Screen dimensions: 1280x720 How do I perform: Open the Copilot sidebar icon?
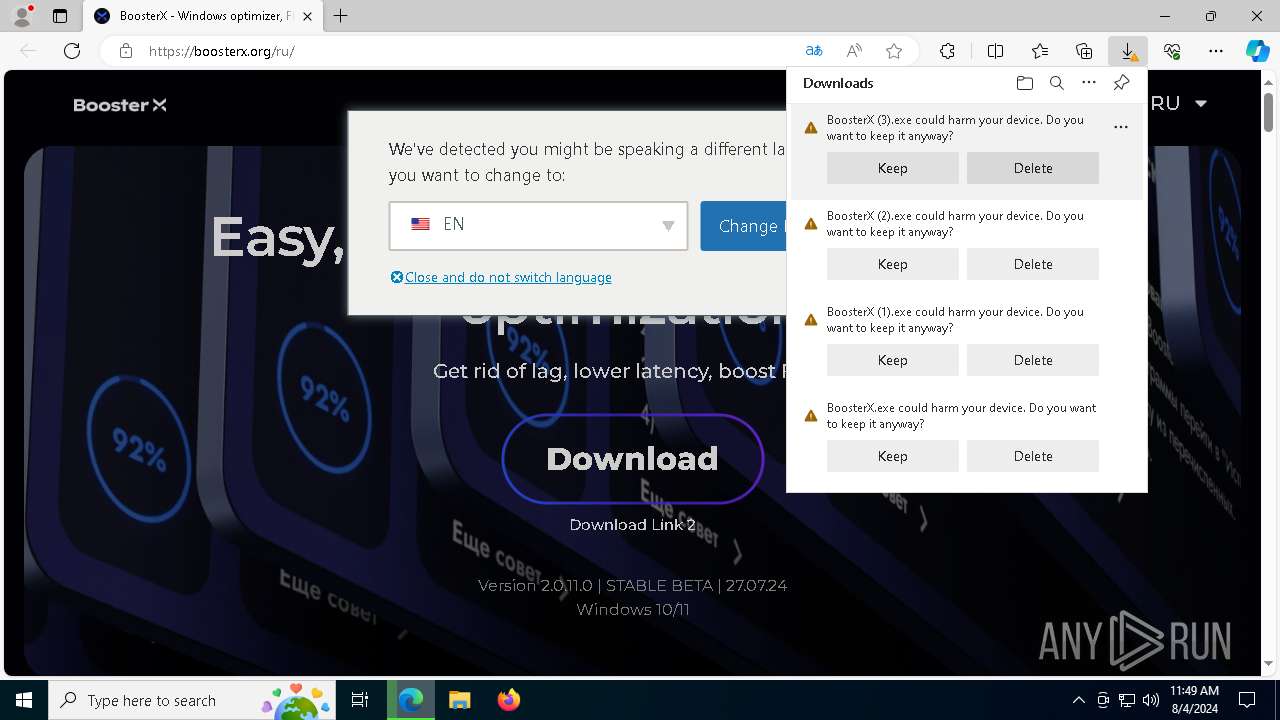point(1257,51)
